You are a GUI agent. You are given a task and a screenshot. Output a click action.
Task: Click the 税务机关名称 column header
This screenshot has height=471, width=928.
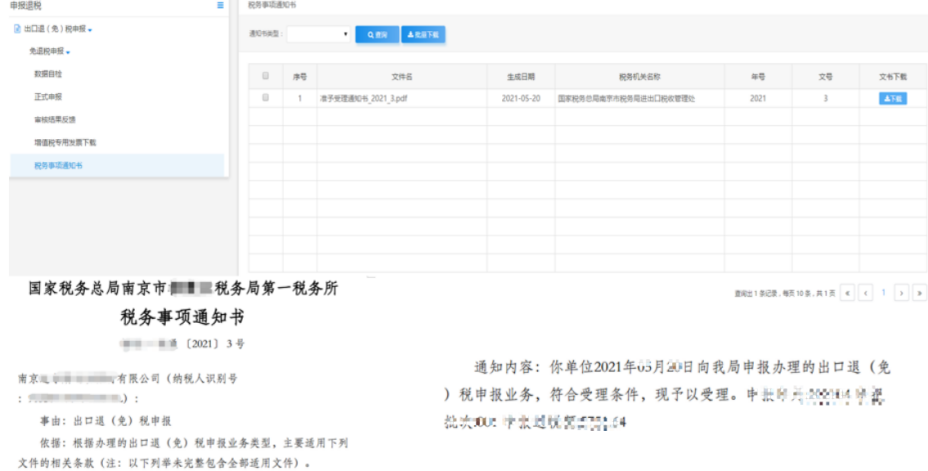point(639,77)
